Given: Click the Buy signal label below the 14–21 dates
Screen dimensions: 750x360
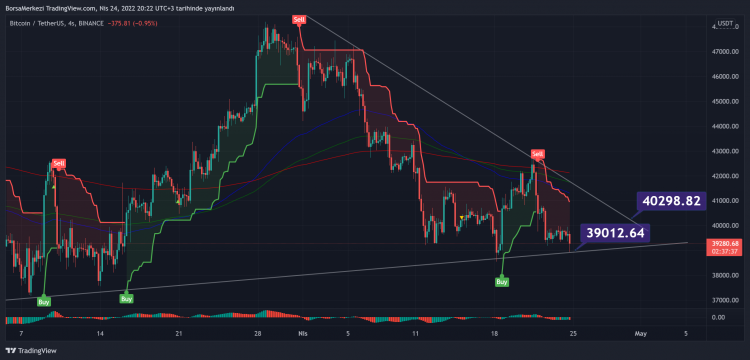Looking at the screenshot, I should [x=126, y=299].
